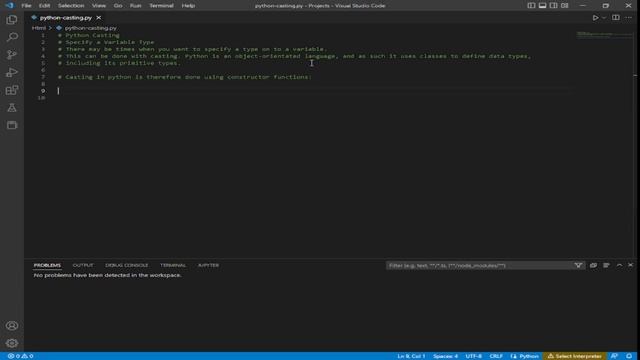Toggle the secondary side bar layout icon

pos(553,6)
